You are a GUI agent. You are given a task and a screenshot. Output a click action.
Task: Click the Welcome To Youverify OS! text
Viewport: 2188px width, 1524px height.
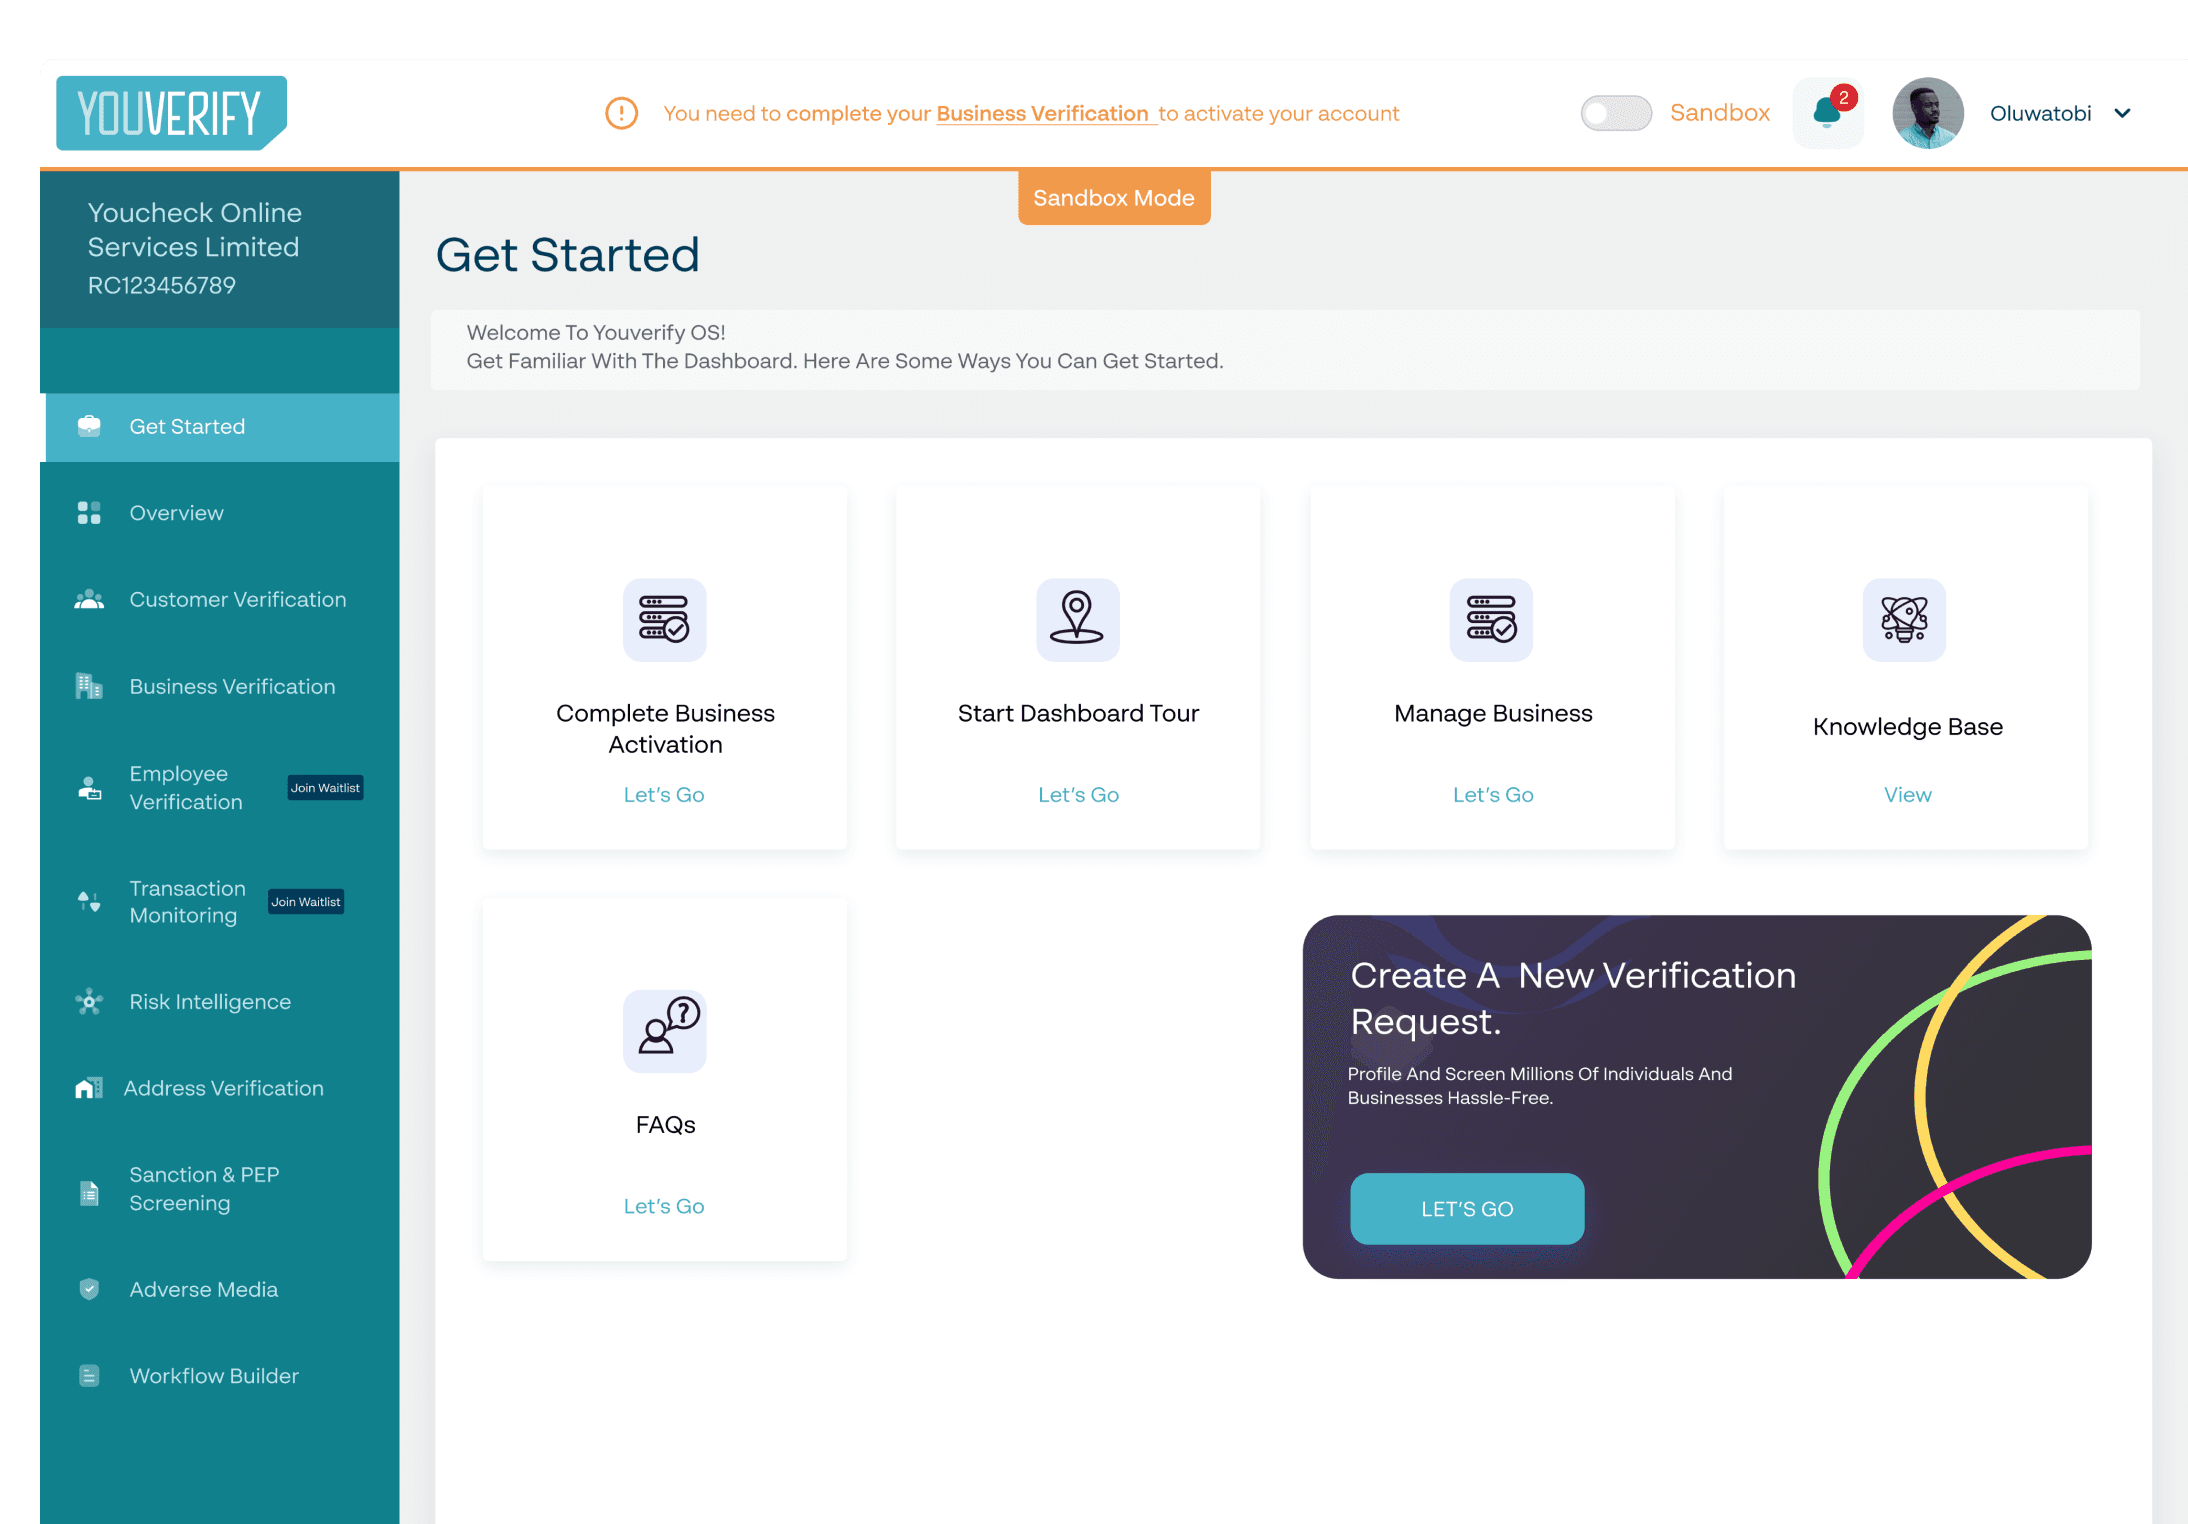point(596,332)
